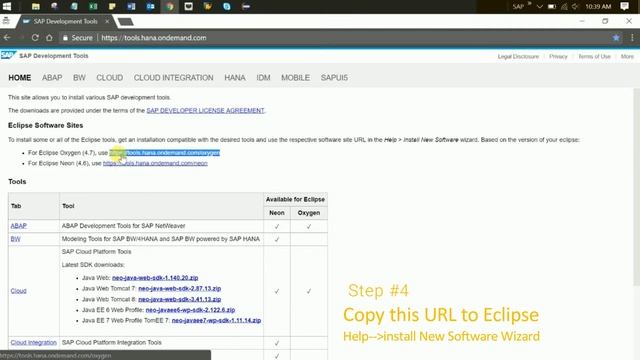Click the Eclipse Neon software site URL
The image size is (640, 360).
pos(155,163)
